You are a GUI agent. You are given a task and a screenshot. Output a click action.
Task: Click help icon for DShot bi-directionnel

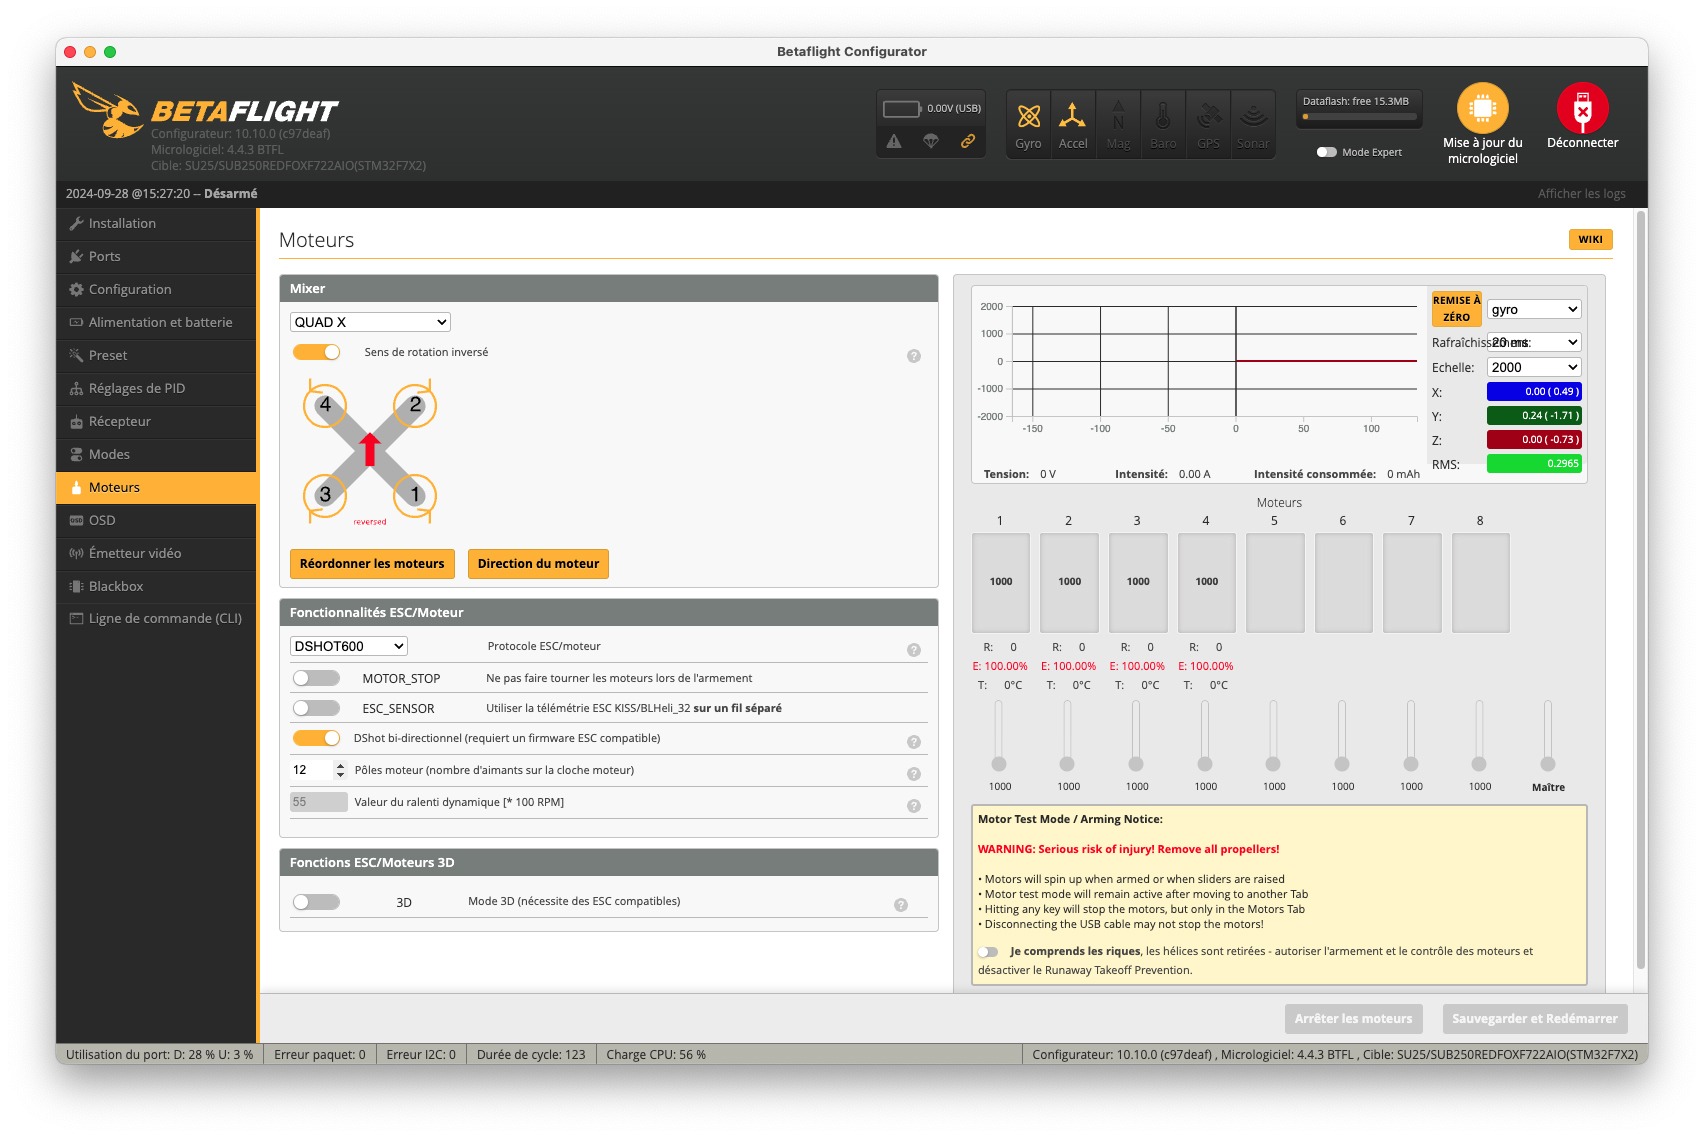coord(913,742)
